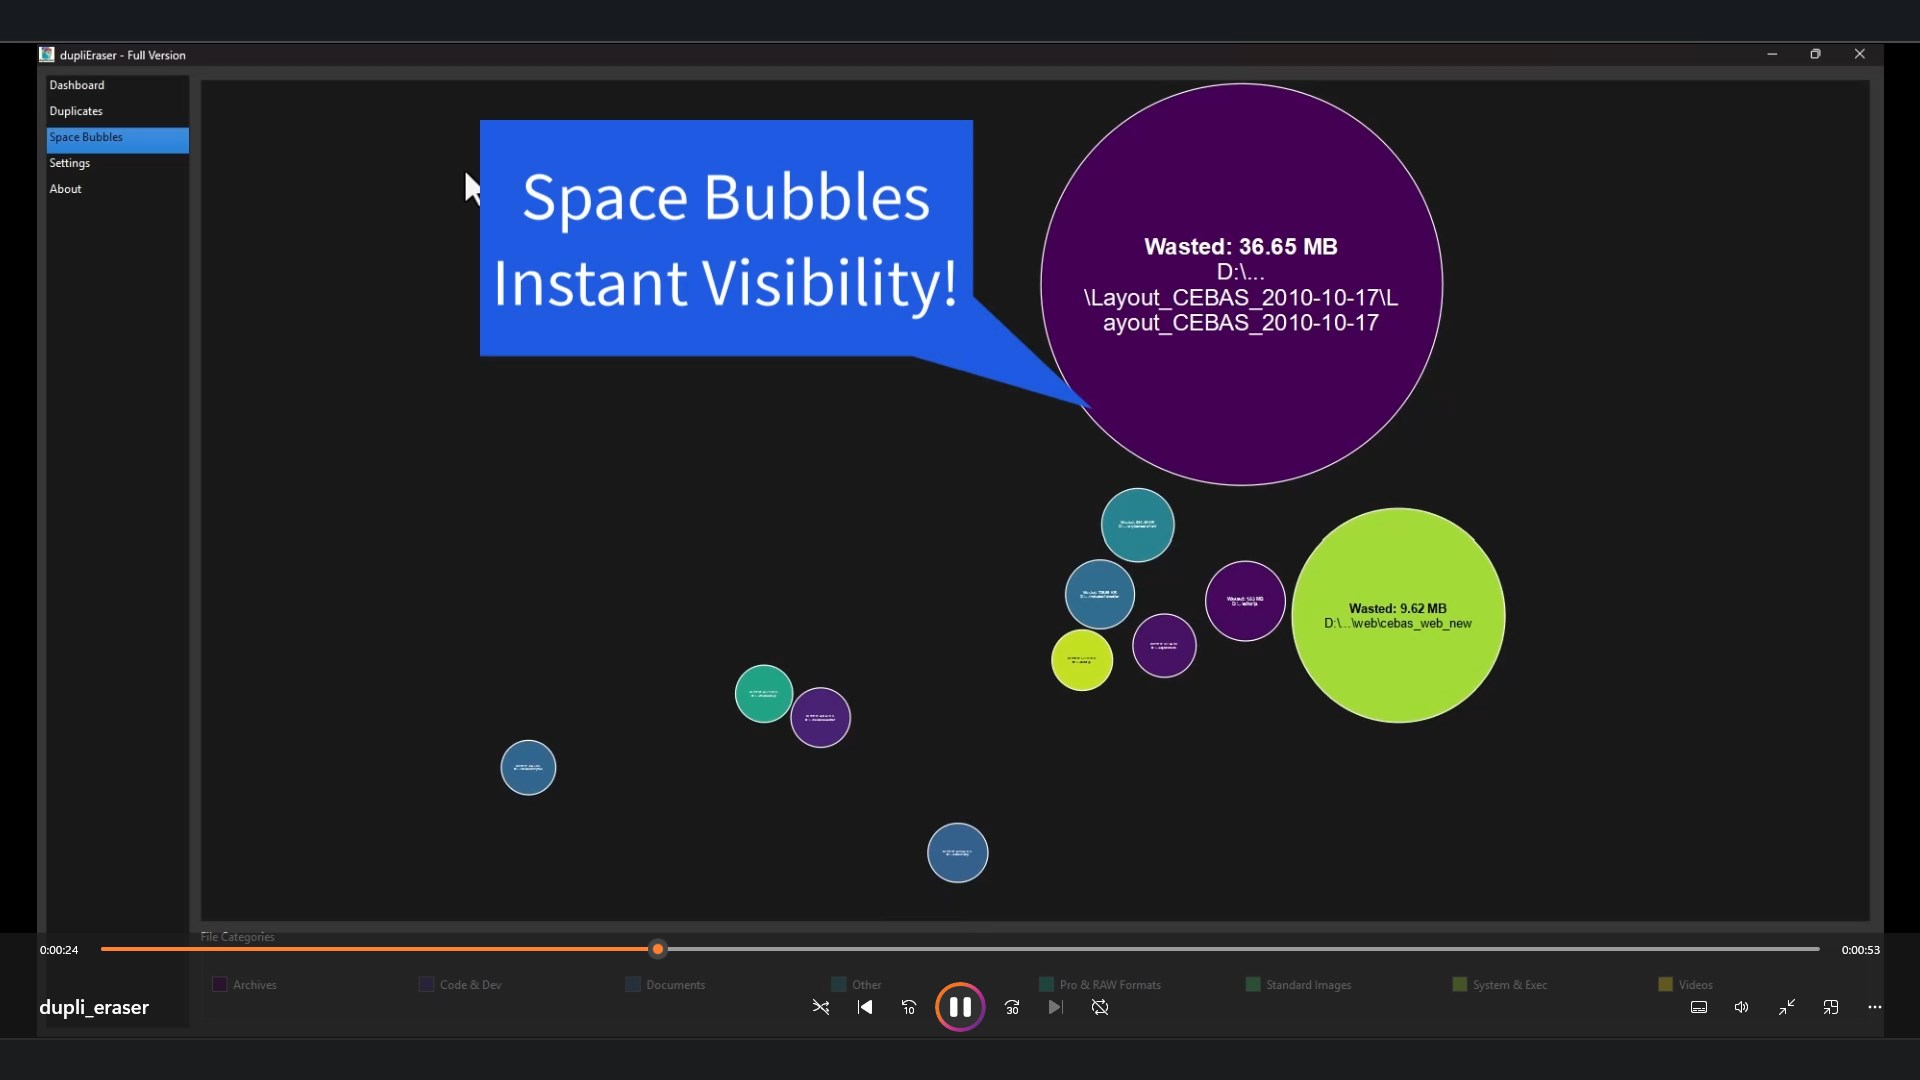The image size is (1920, 1080).
Task: Rewind 10 seconds
Action: coord(909,1007)
